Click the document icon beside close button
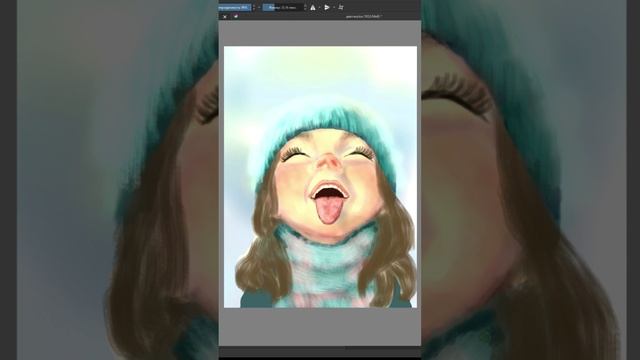 (236, 17)
